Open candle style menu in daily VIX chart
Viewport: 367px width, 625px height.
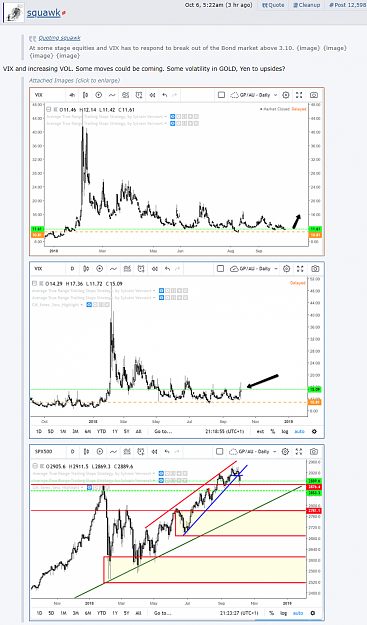[86, 269]
